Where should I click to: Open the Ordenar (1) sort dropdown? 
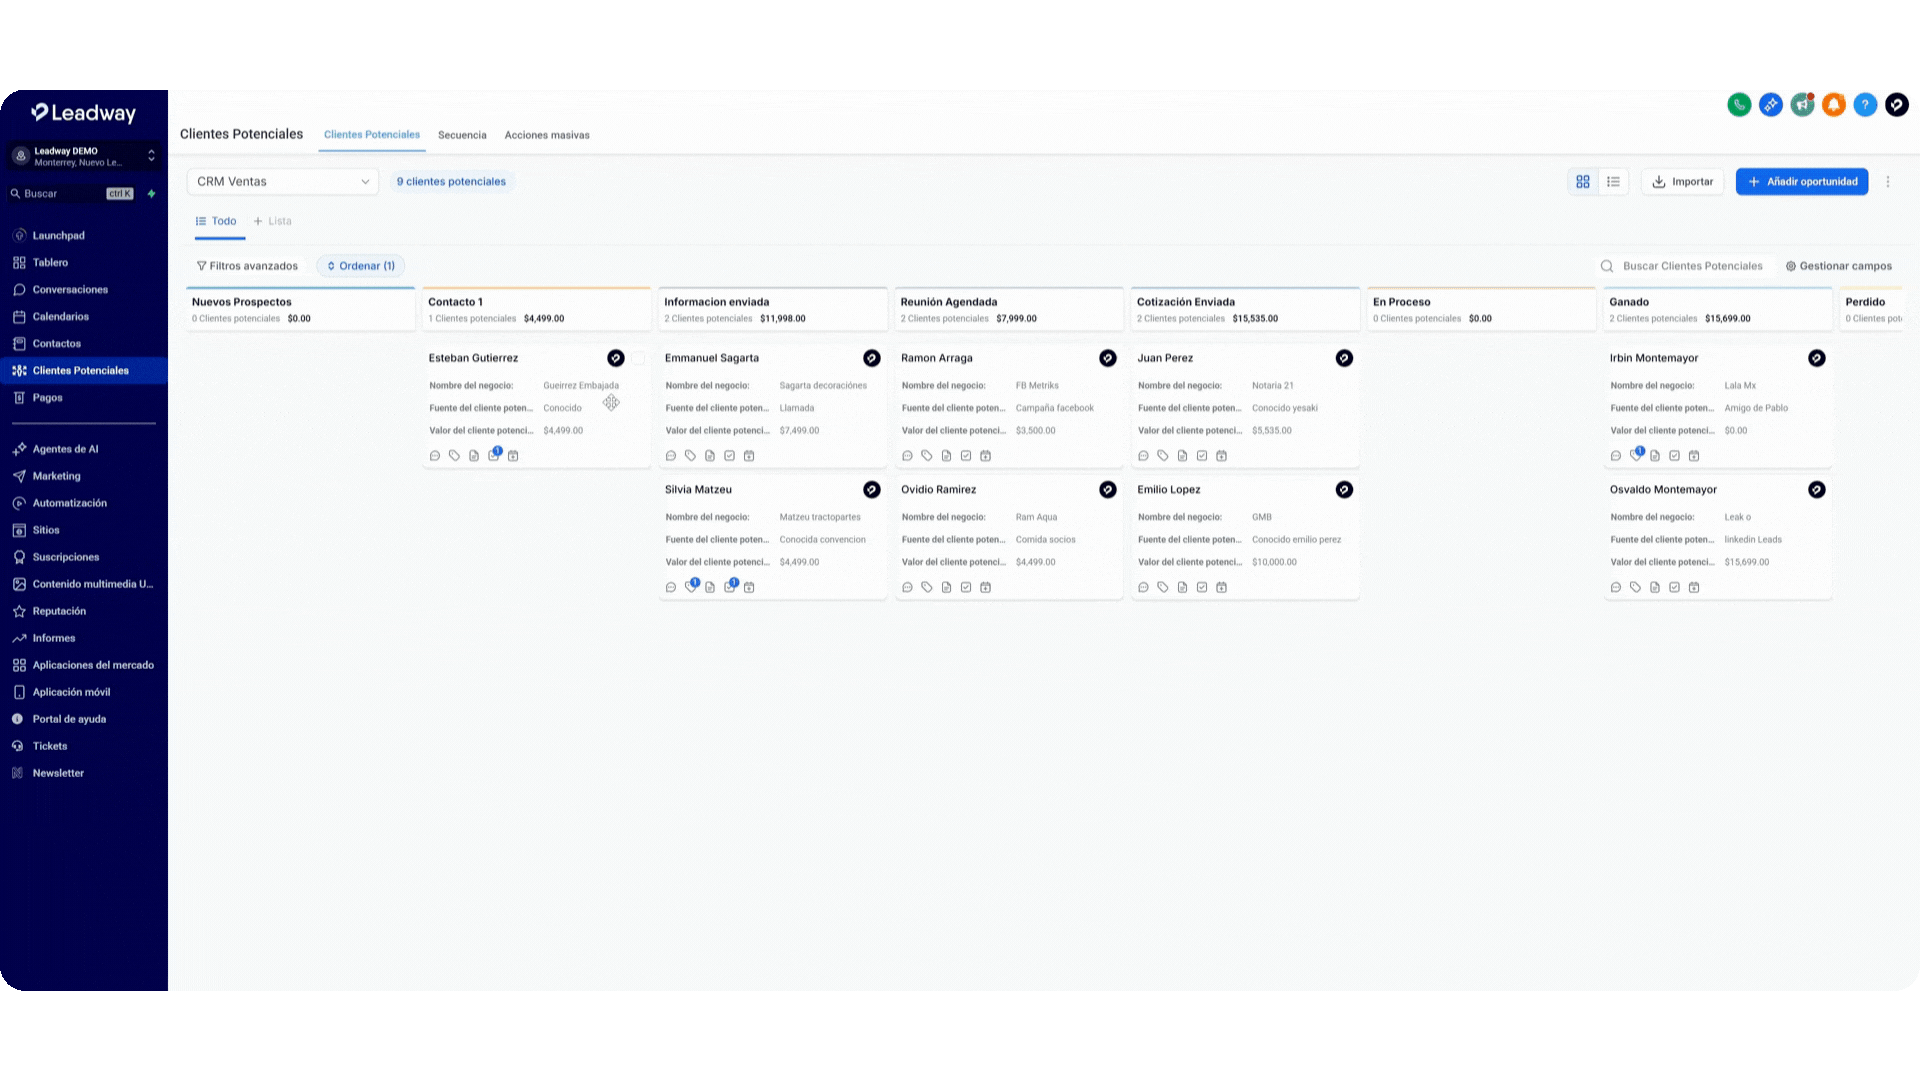click(361, 266)
